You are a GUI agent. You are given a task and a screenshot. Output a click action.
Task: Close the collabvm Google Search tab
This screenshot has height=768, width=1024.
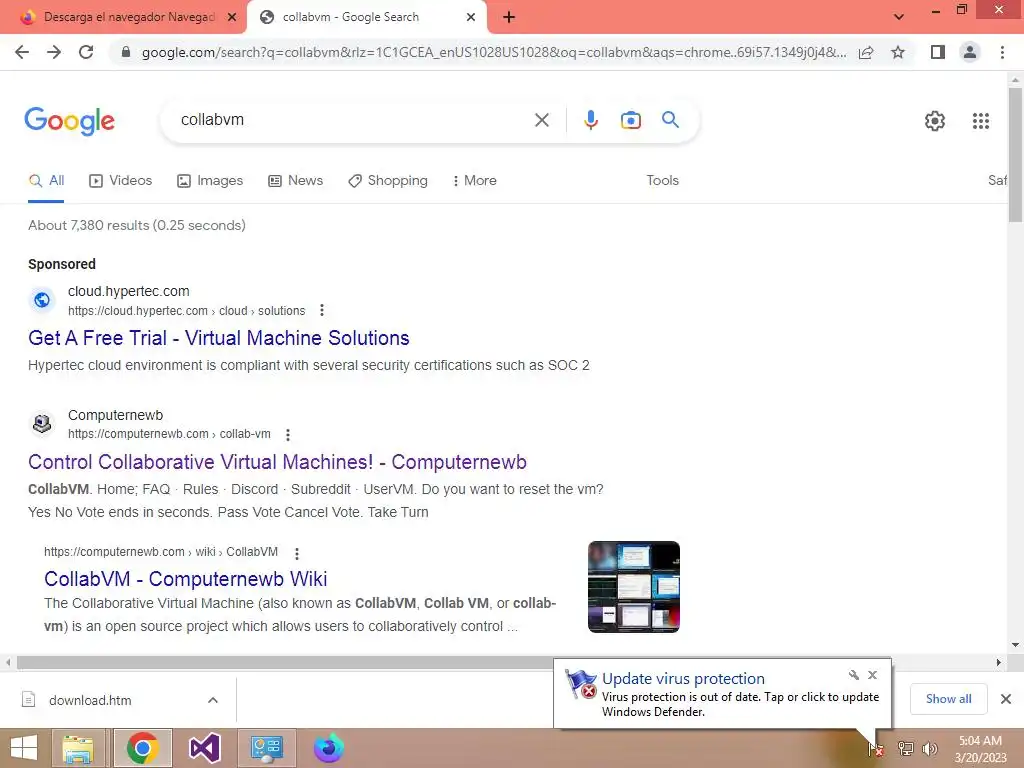(471, 17)
